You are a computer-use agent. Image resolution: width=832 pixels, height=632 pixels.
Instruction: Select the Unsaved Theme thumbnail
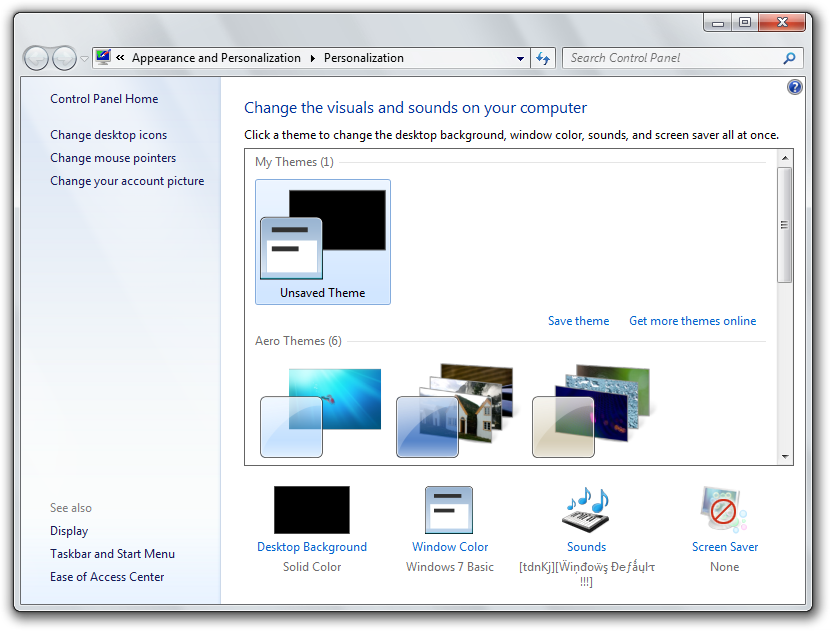click(x=323, y=241)
